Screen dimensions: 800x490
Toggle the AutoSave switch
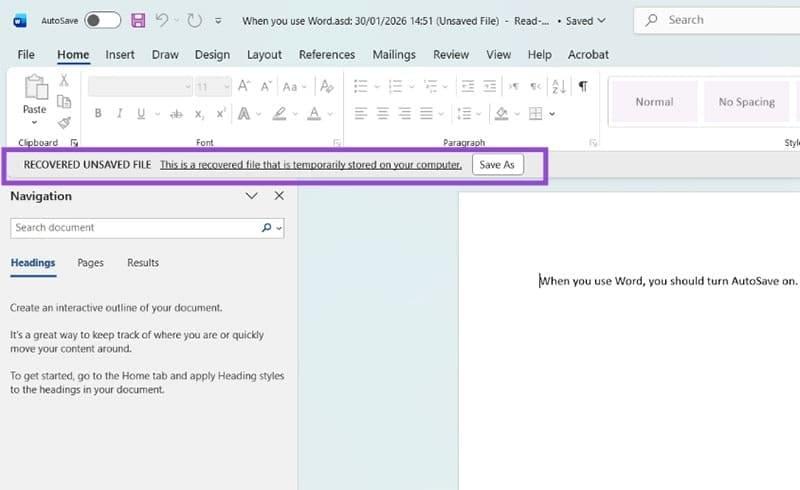click(x=102, y=20)
